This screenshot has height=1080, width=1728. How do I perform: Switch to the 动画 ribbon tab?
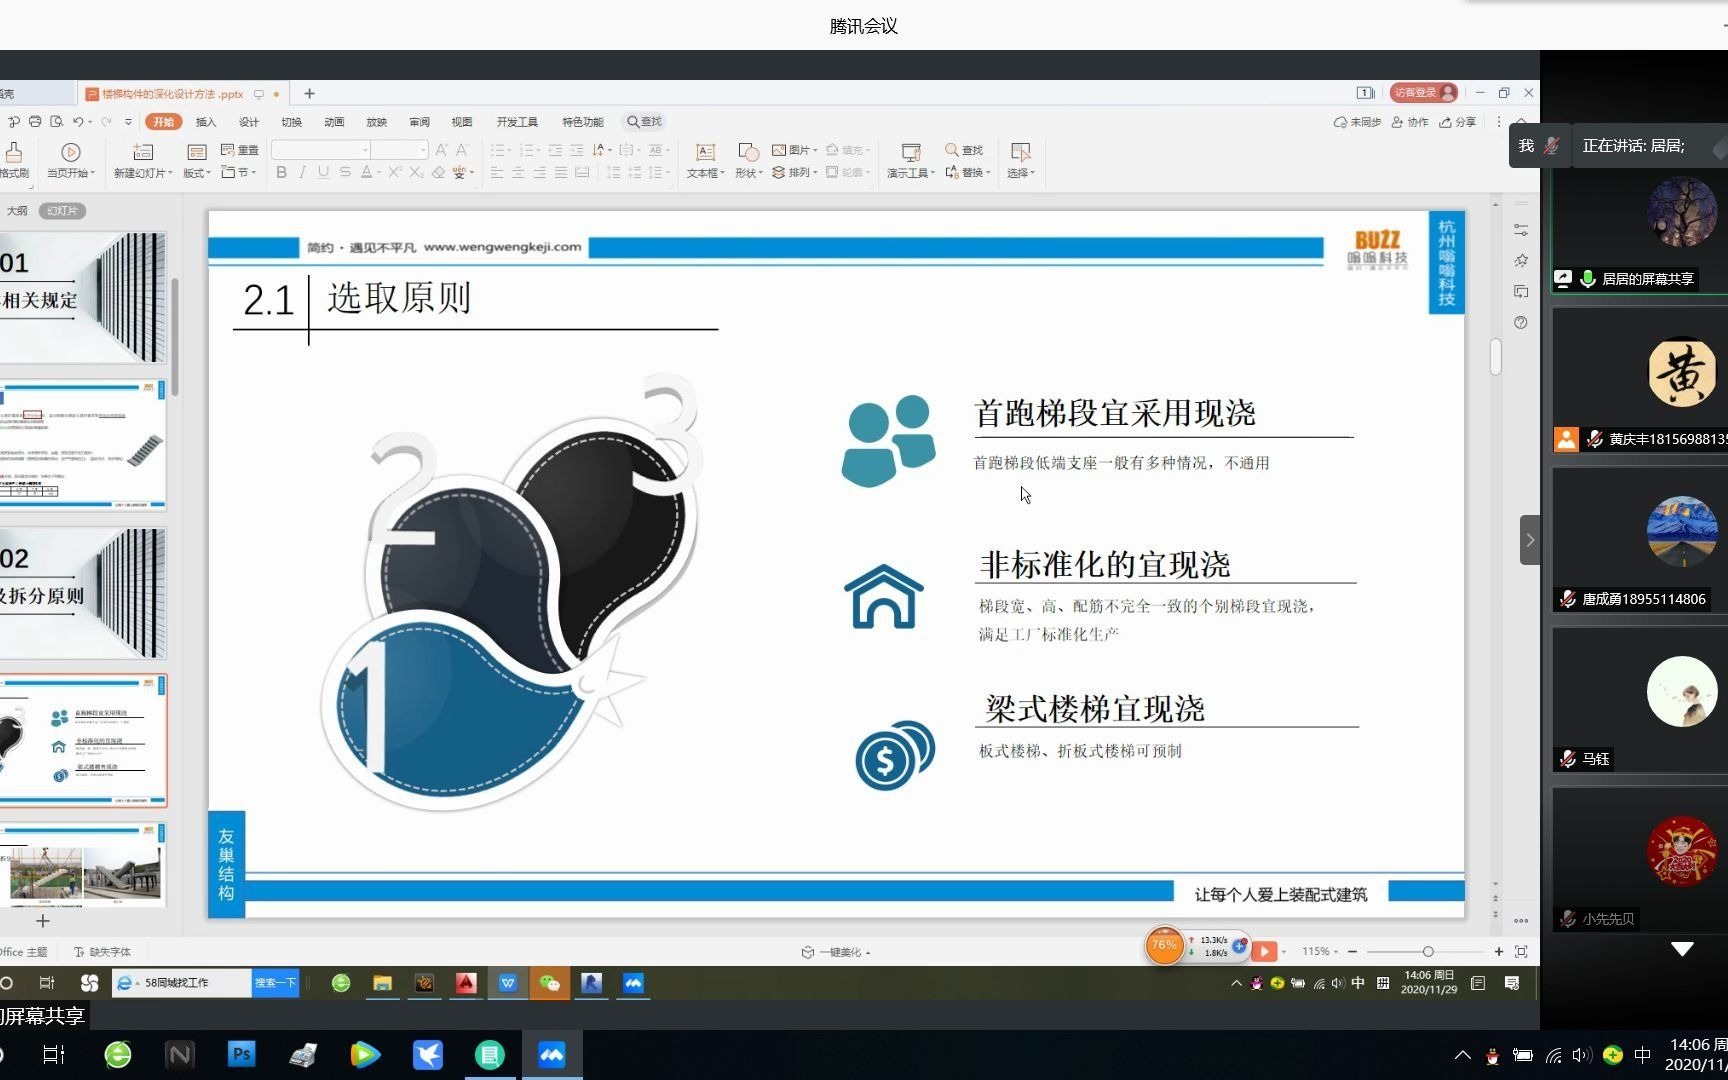click(x=334, y=122)
